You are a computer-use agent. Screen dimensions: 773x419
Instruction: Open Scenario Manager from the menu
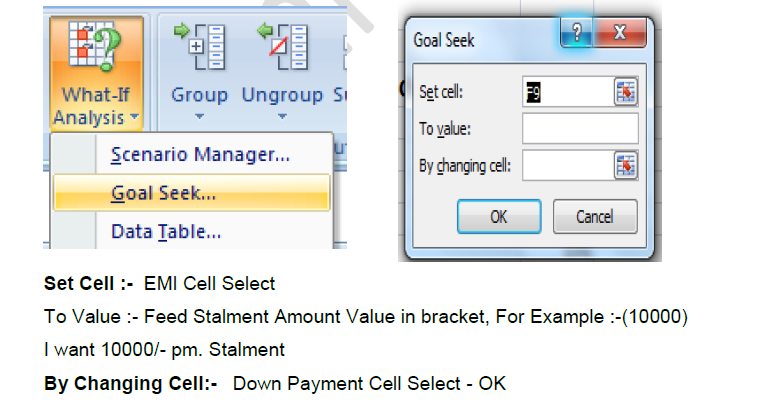click(x=200, y=155)
